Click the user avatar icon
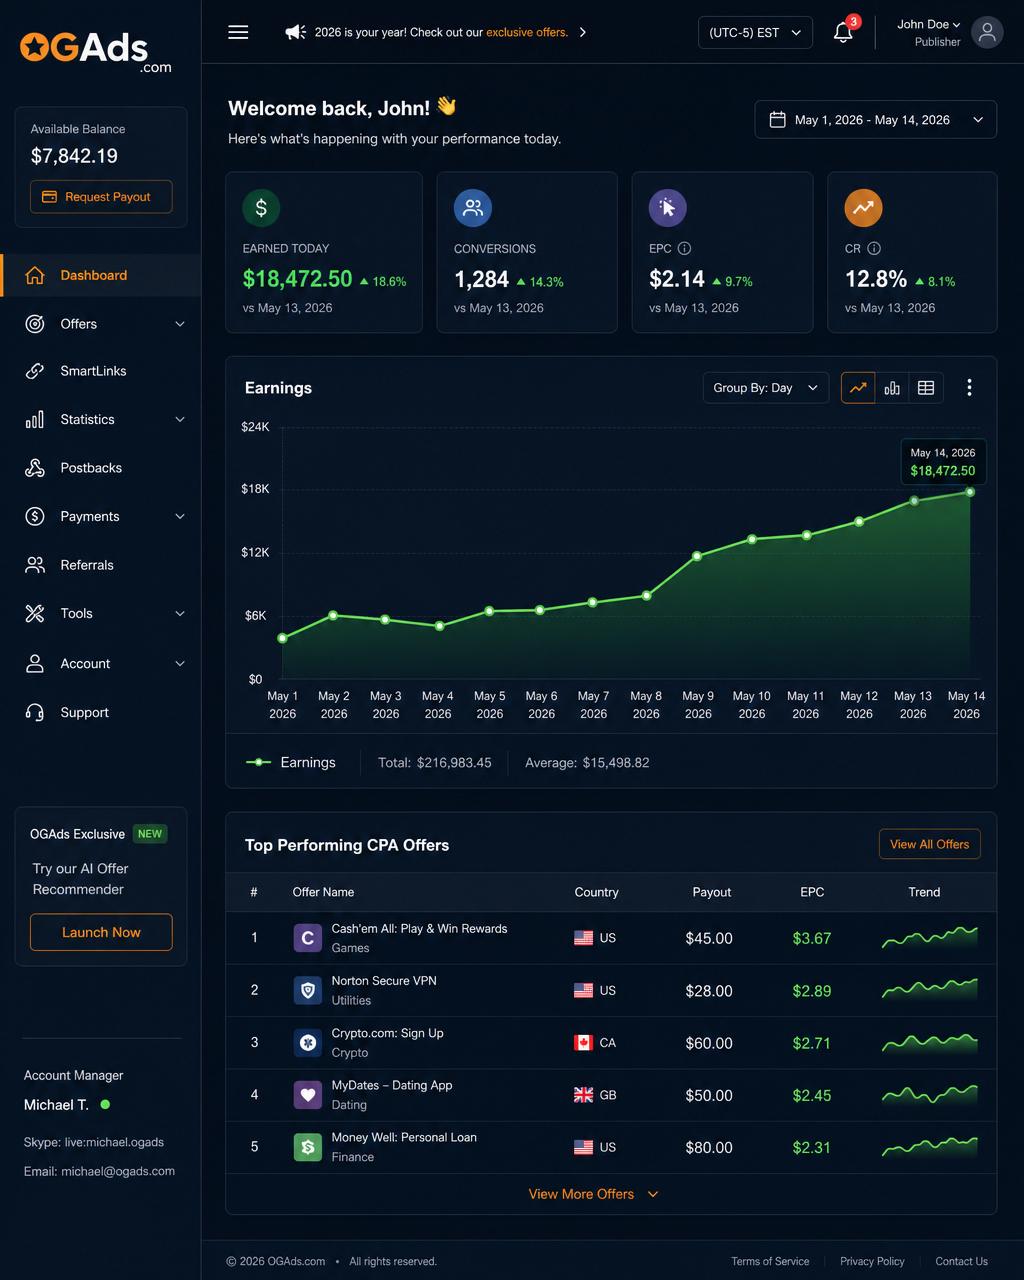 coord(987,32)
